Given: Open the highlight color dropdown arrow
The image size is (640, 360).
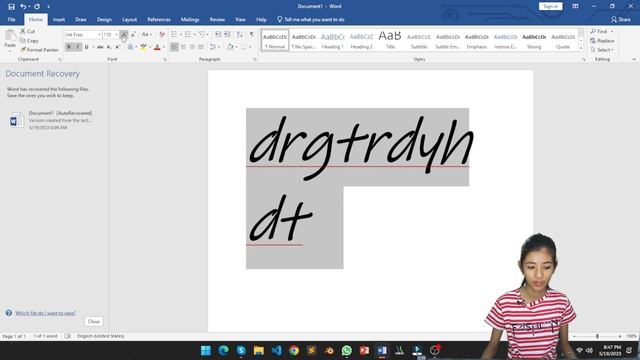Looking at the screenshot, I should [x=150, y=47].
